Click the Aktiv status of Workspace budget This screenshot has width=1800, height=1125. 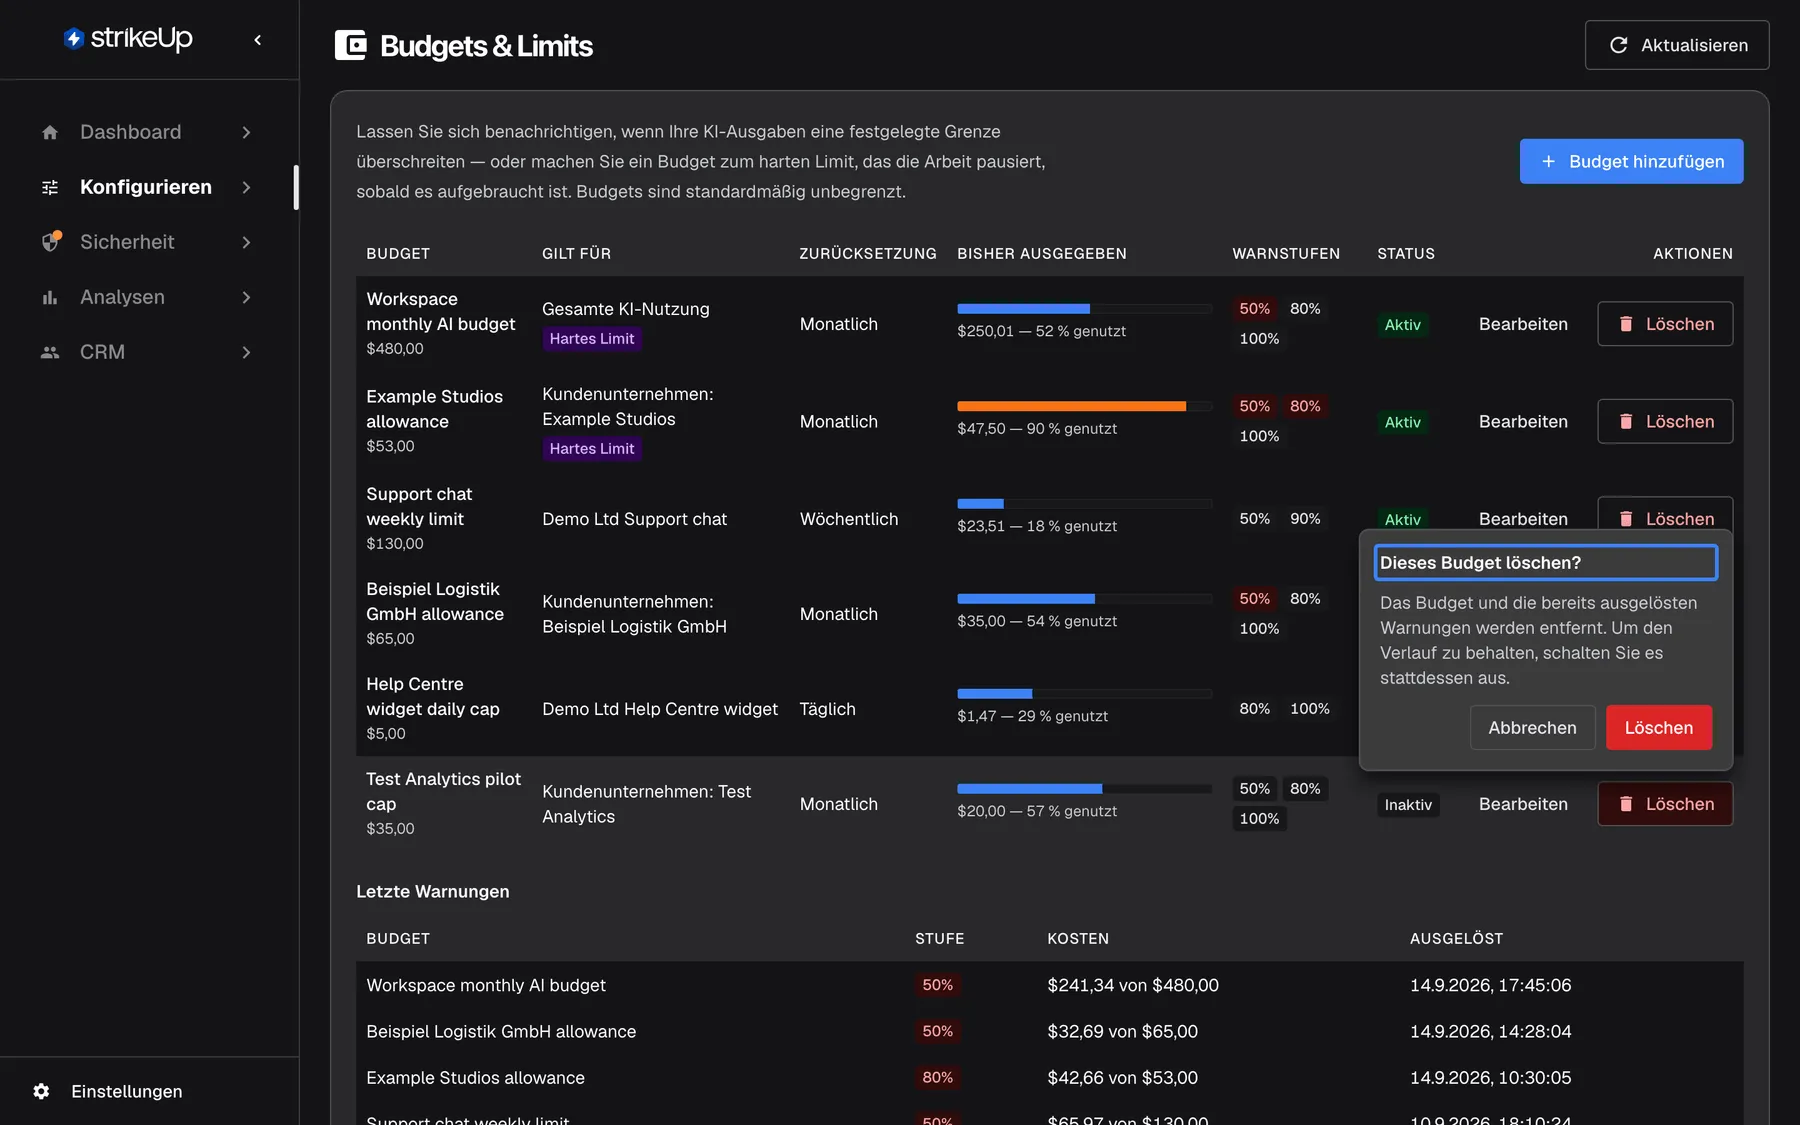point(1402,324)
